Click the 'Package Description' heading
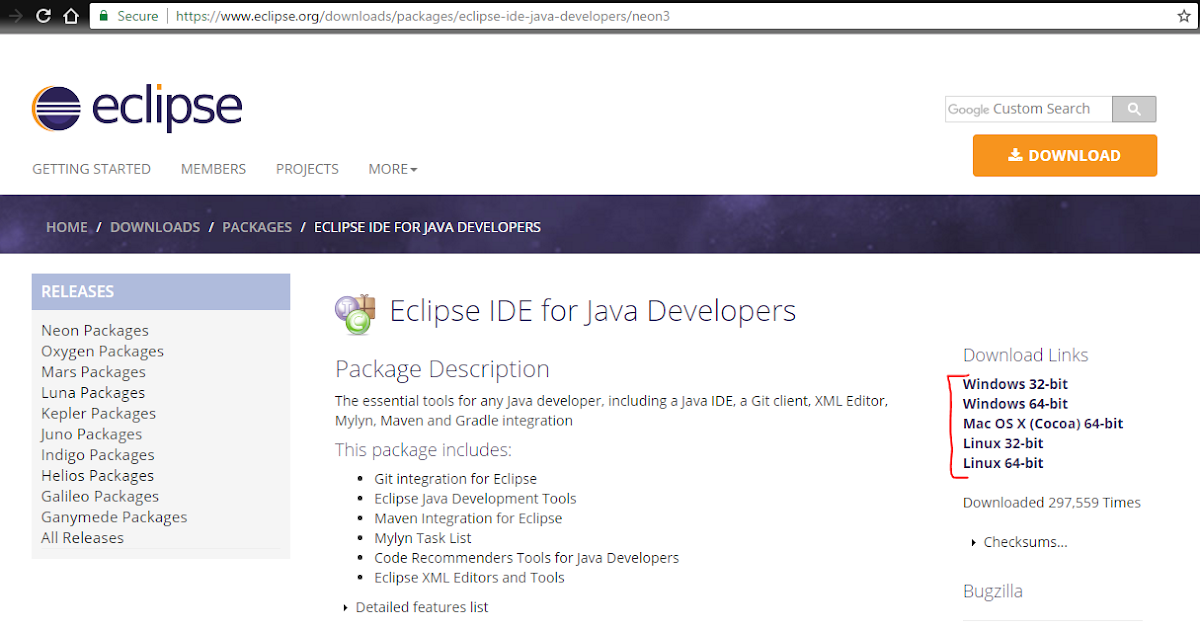1200x630 pixels. (x=442, y=369)
